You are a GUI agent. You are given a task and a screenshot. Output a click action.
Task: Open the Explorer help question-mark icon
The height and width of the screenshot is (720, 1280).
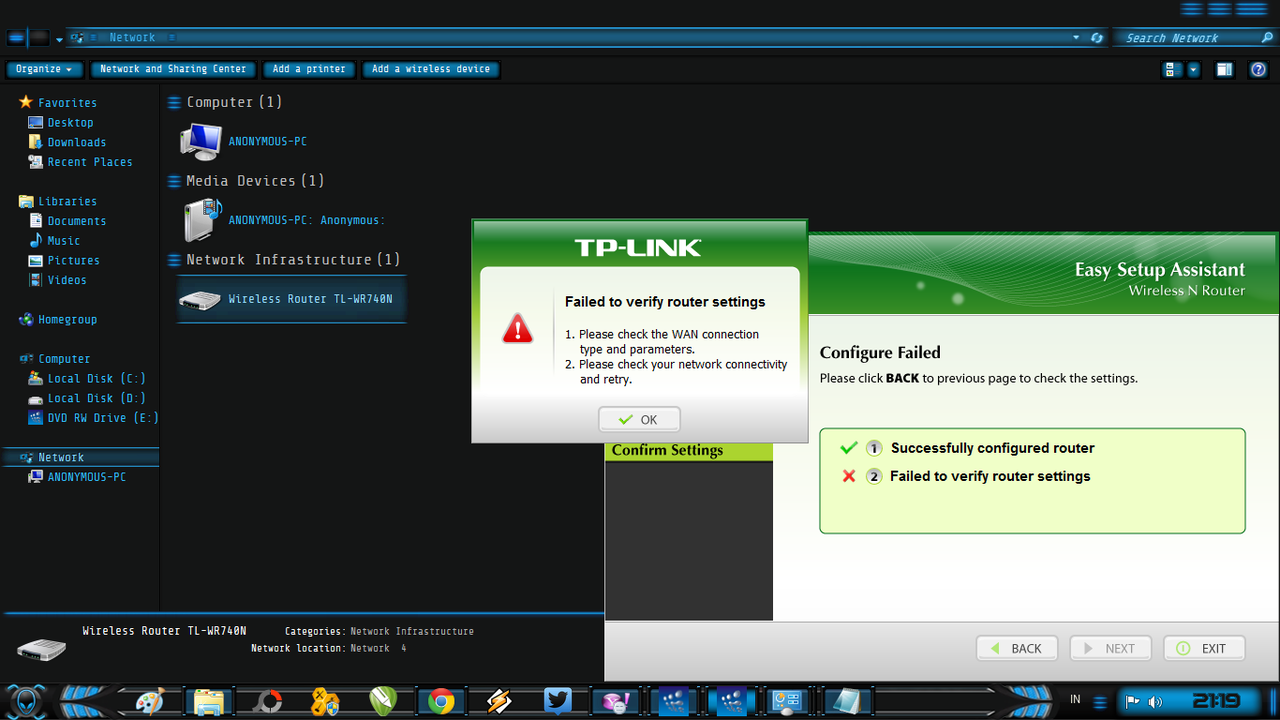[1258, 69]
